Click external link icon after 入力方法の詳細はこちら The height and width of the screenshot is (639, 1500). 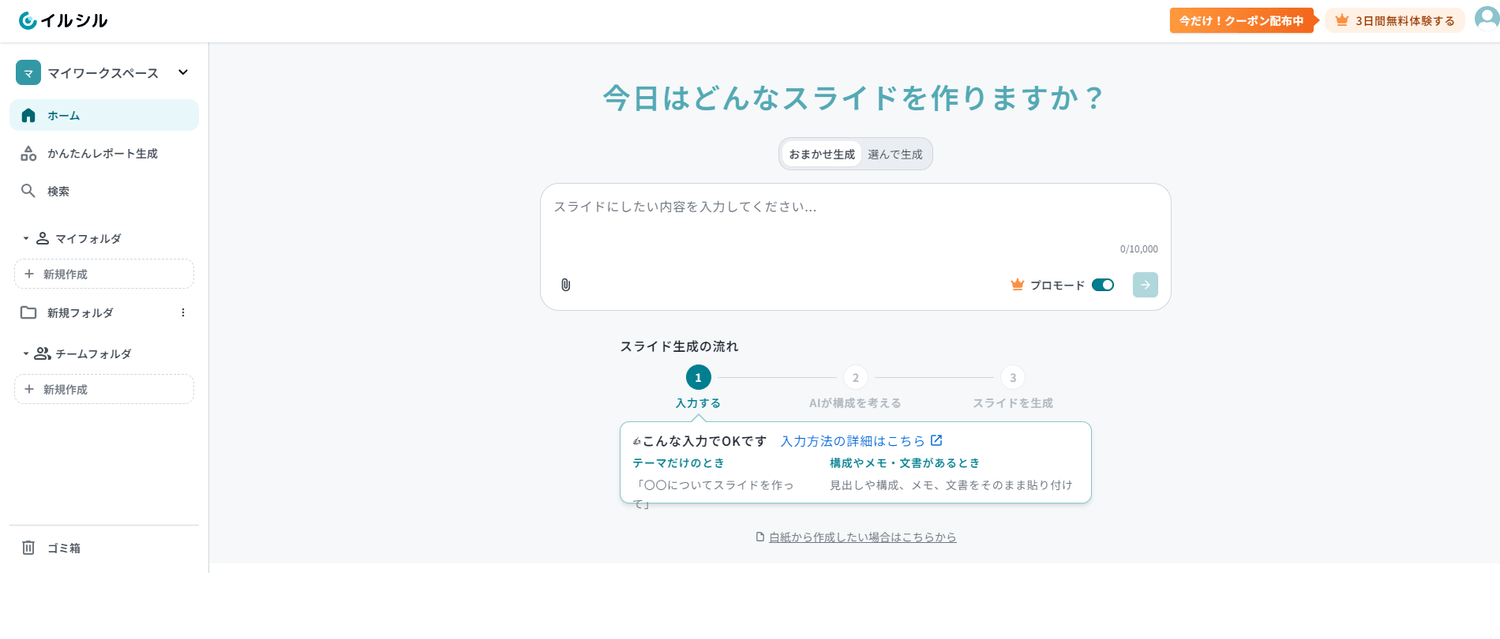tap(936, 440)
